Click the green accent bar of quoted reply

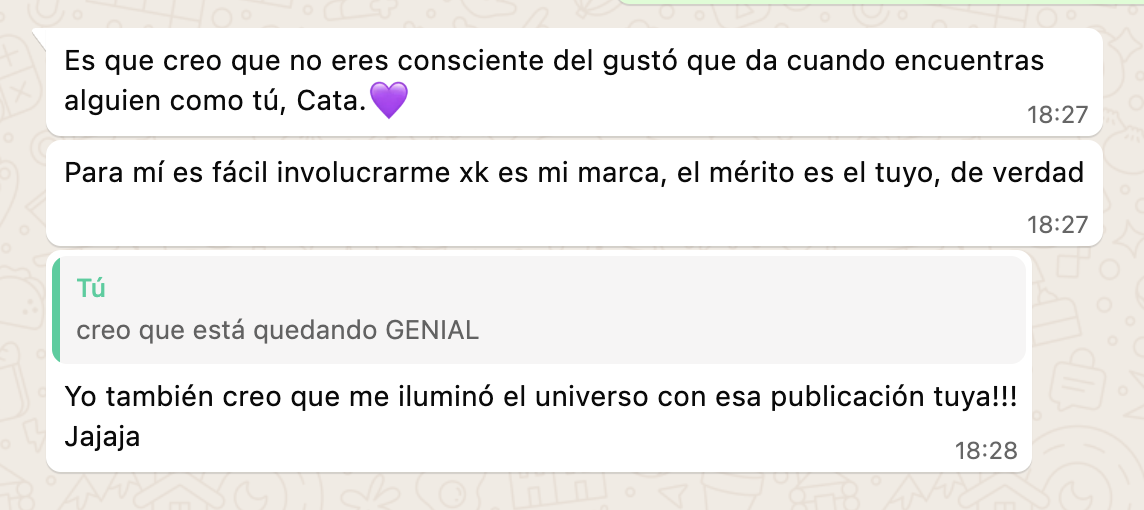click(56, 310)
